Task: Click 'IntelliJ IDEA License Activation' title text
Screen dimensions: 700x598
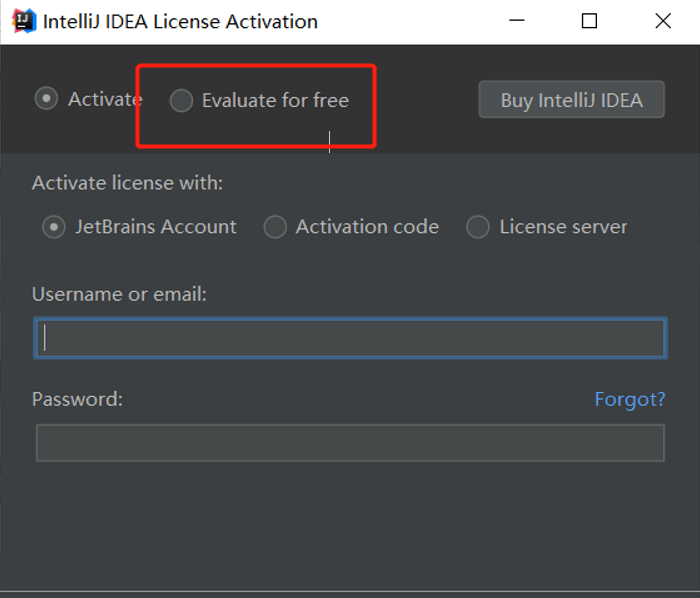Action: [180, 21]
